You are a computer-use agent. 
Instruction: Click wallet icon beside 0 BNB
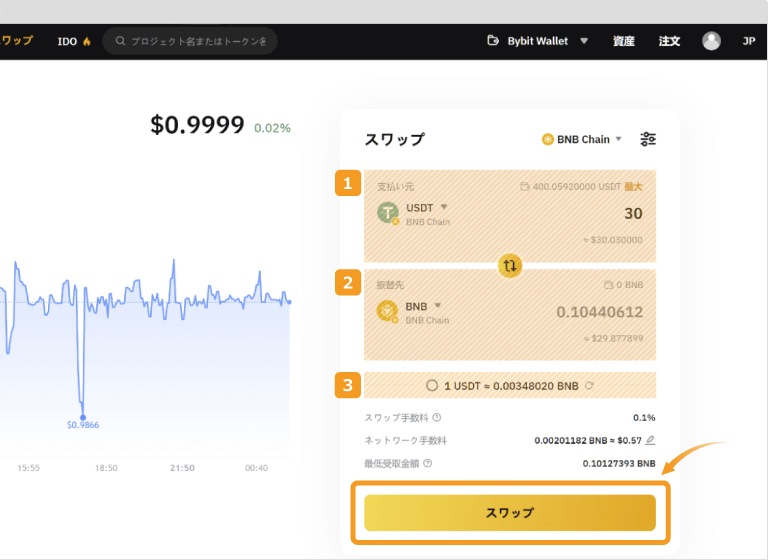(x=608, y=285)
